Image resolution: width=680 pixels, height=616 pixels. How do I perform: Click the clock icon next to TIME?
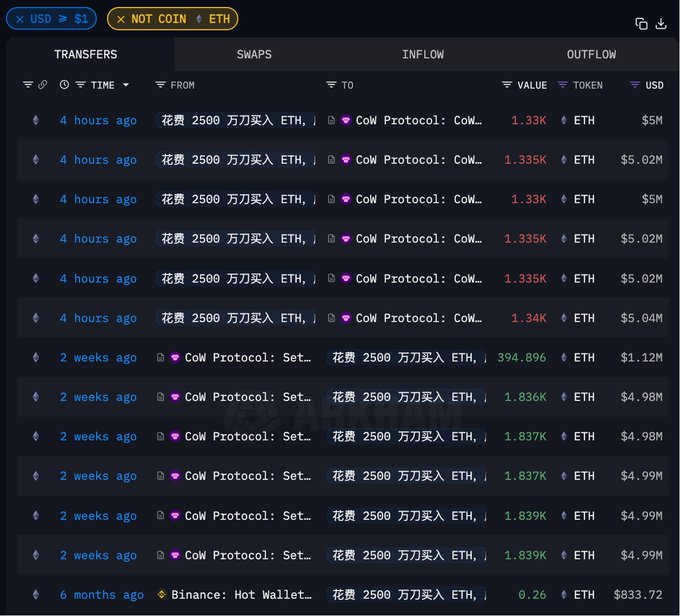pyautogui.click(x=64, y=85)
